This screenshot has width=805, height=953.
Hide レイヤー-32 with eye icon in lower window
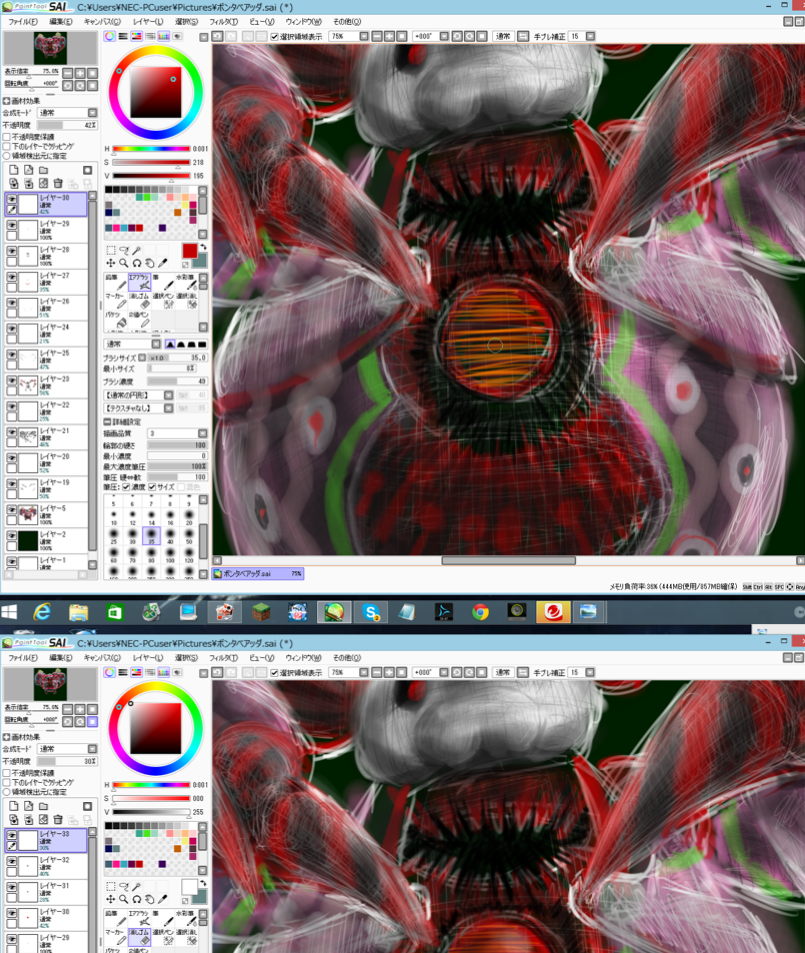click(12, 861)
